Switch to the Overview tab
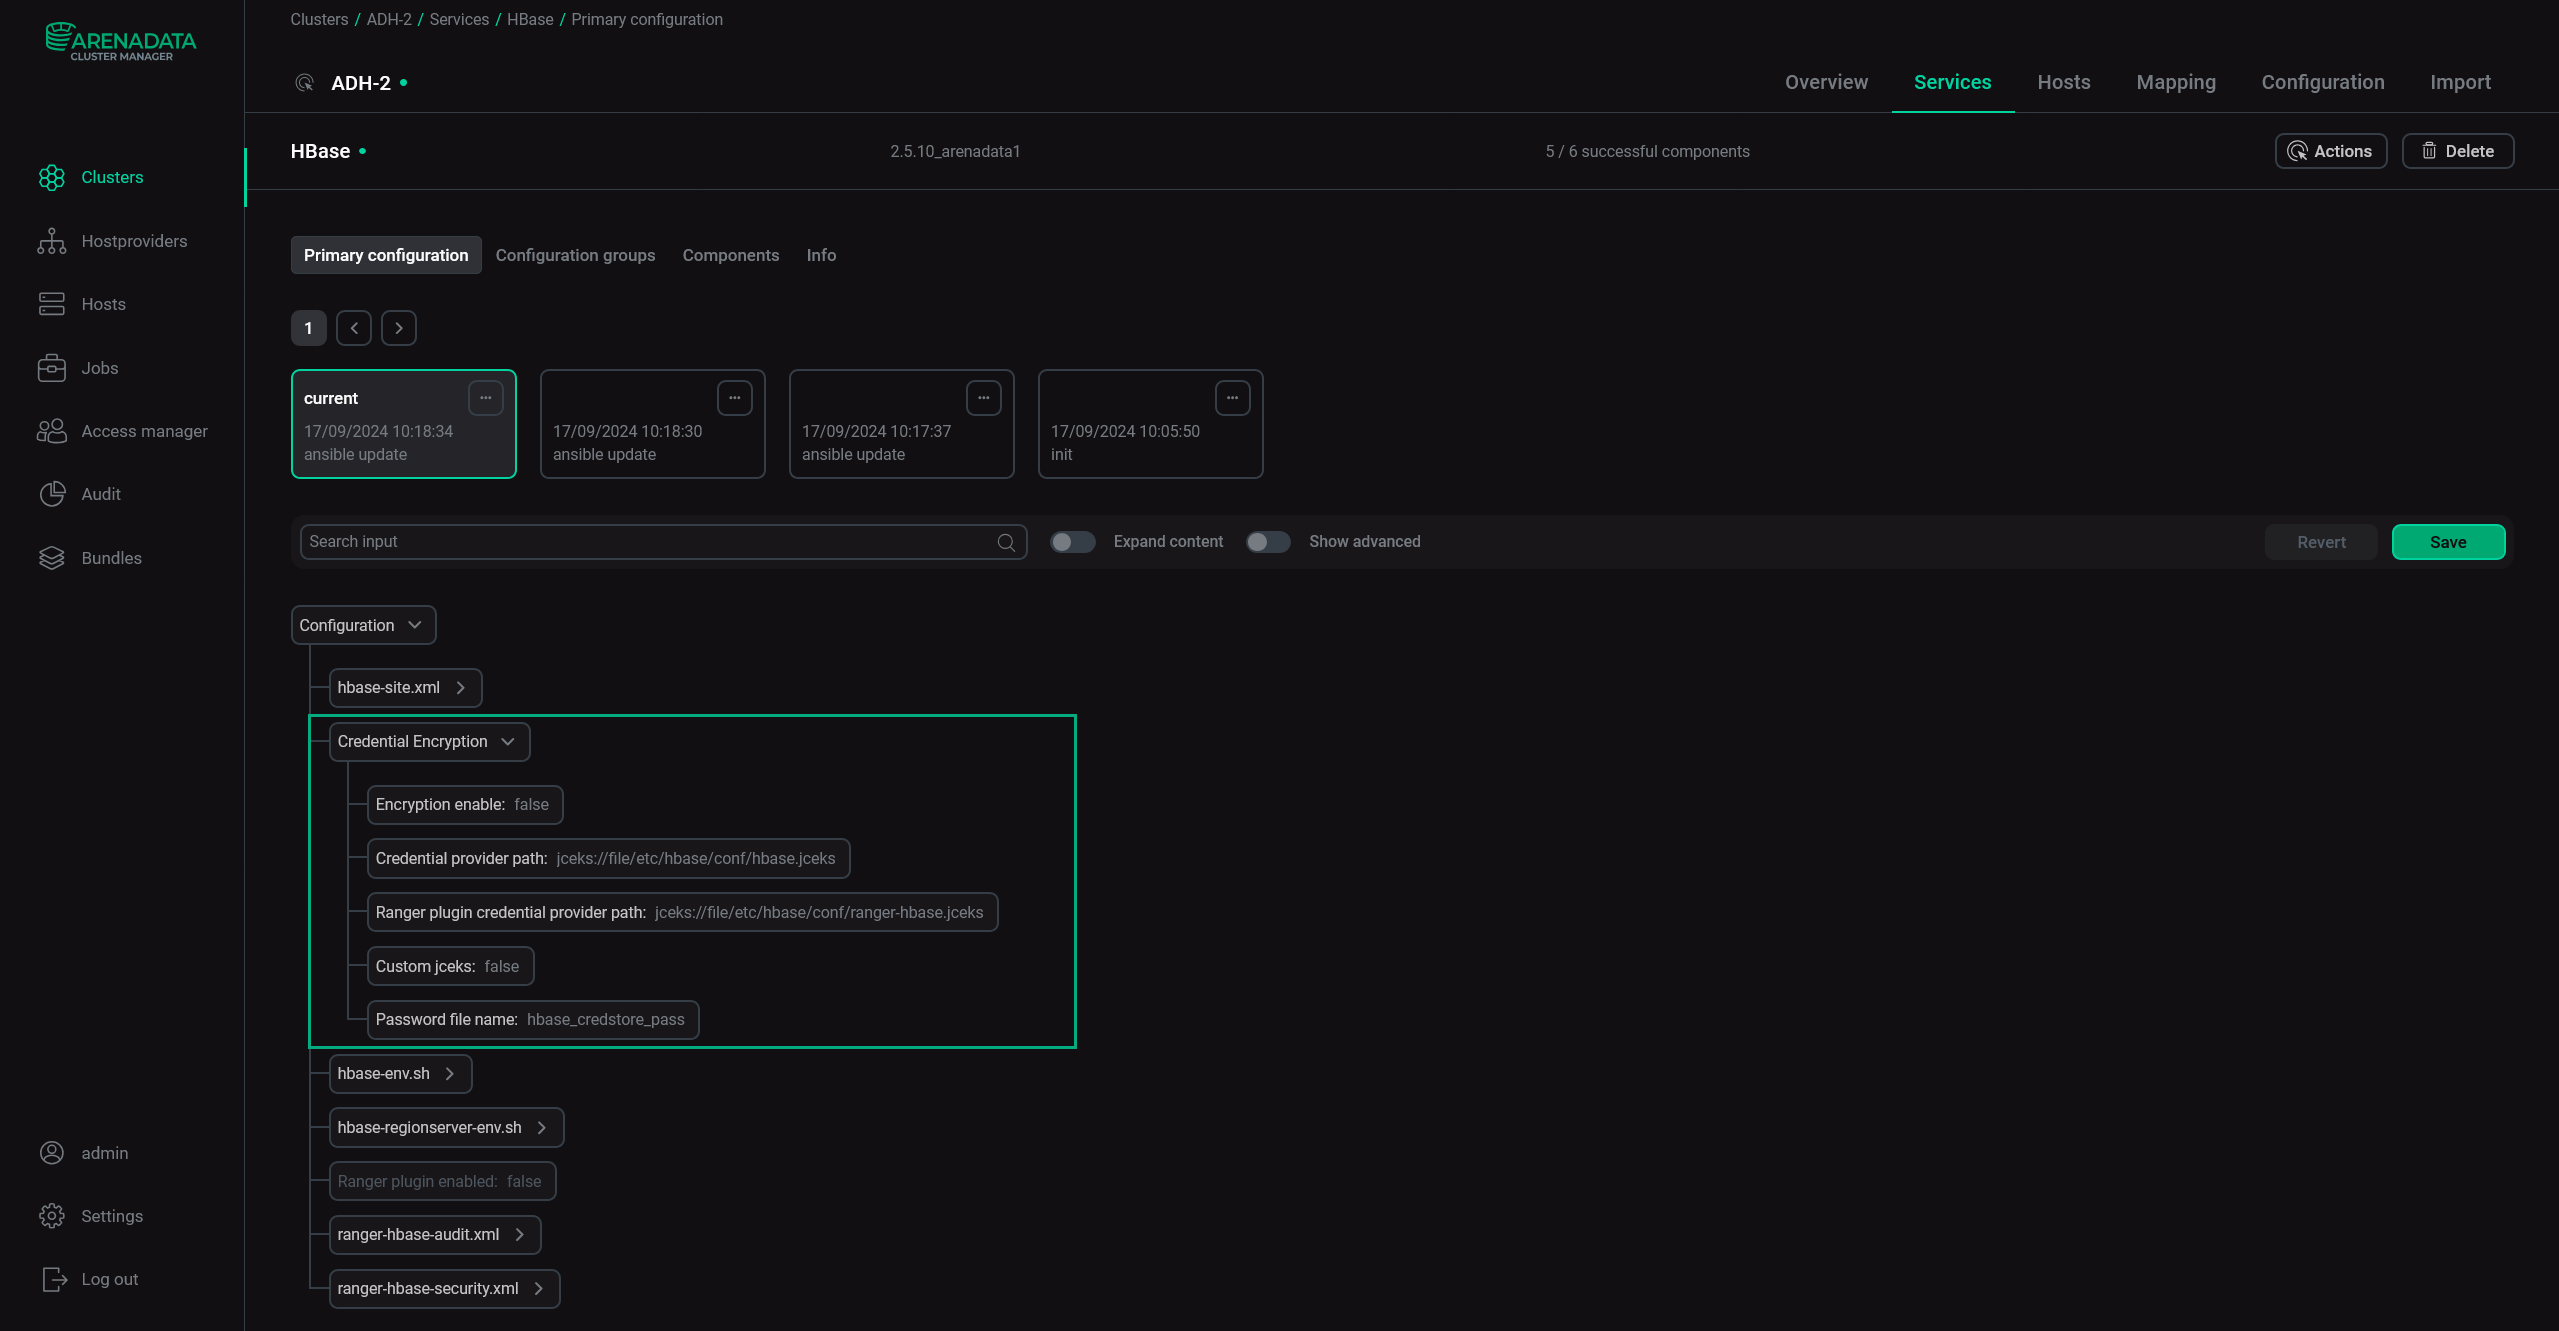This screenshot has width=2559, height=1331. click(1826, 82)
